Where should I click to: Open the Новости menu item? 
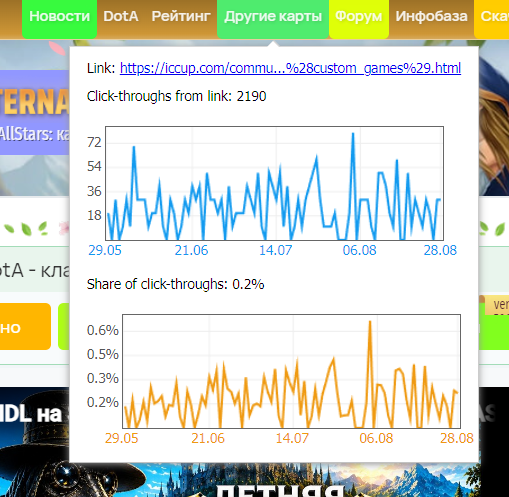pyautogui.click(x=59, y=18)
